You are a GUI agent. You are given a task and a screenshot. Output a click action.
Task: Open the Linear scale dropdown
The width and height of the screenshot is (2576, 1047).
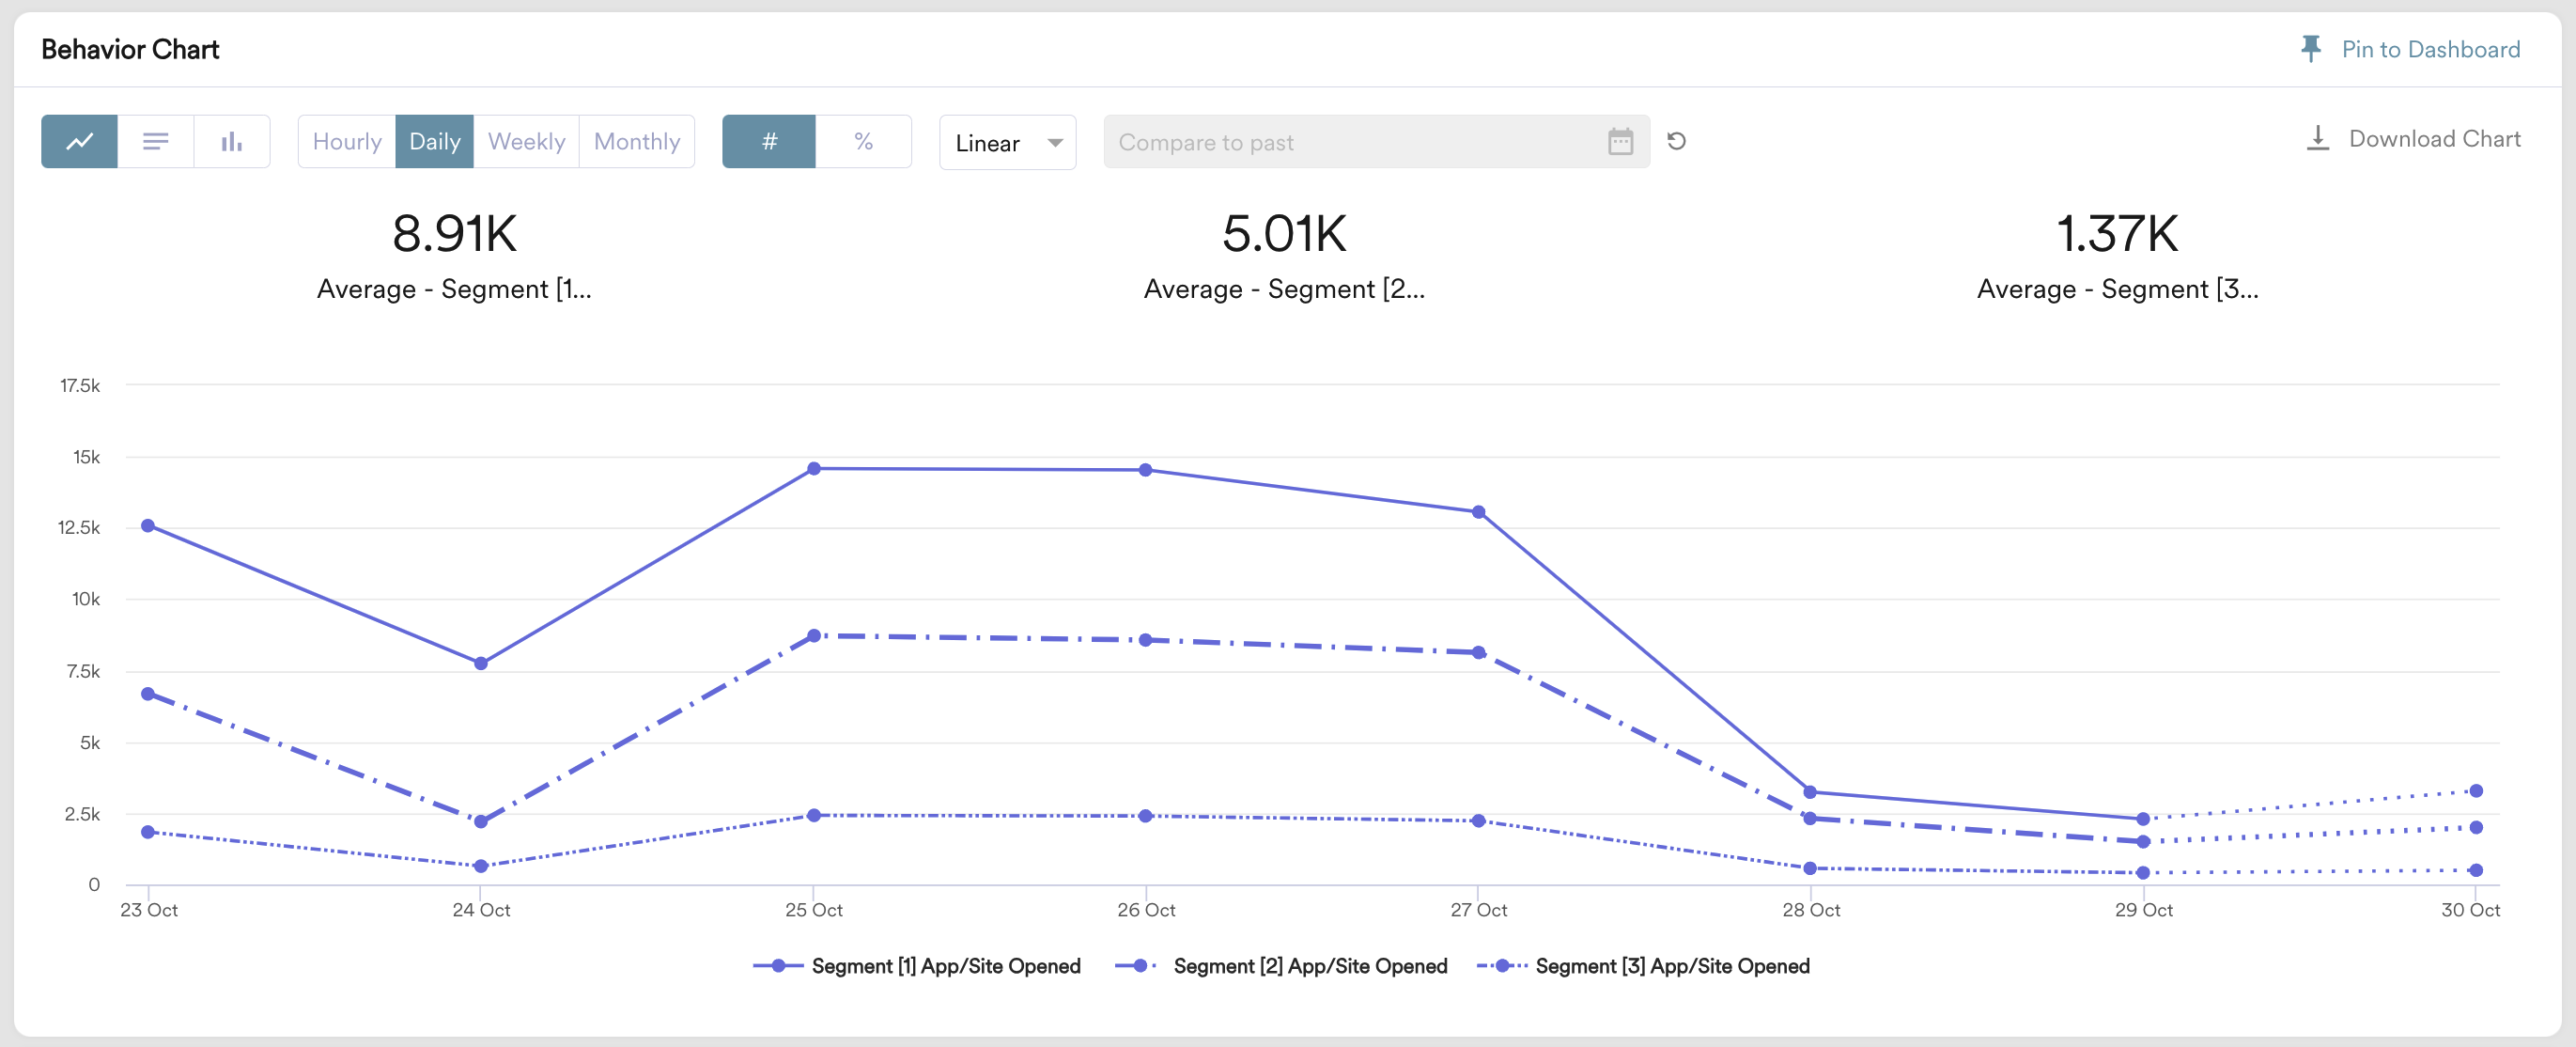[x=1007, y=143]
